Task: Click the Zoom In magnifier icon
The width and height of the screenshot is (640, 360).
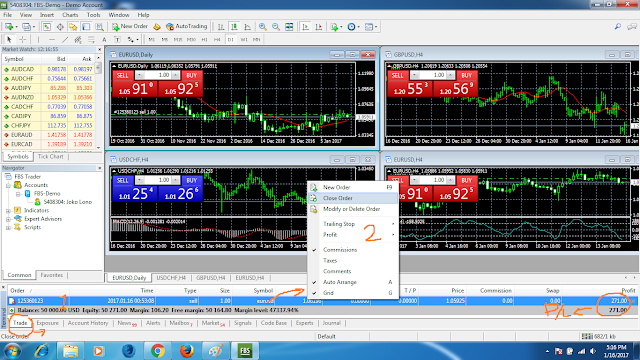Action: tap(262, 27)
